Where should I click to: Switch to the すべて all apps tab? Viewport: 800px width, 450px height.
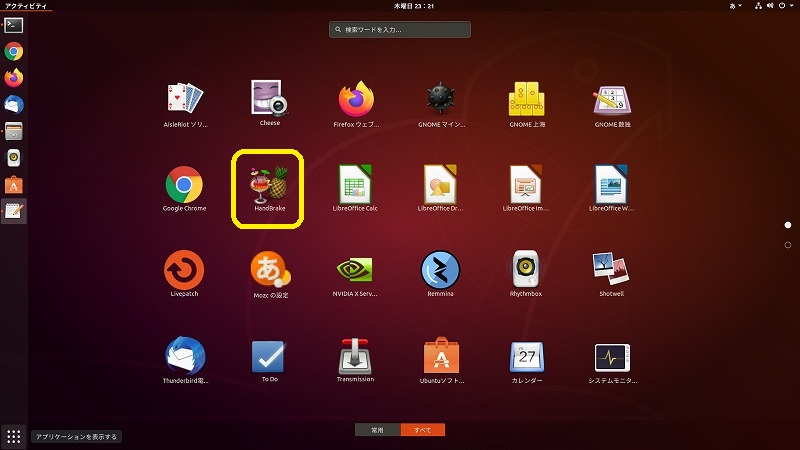(422, 430)
